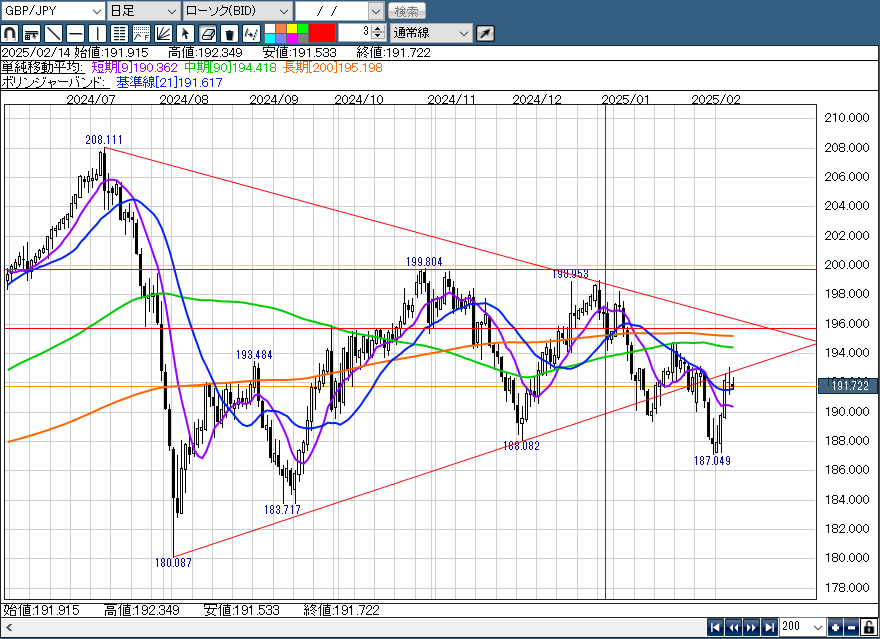The height and width of the screenshot is (639, 880).
Task: Jump to the latest chart bar
Action: (769, 627)
